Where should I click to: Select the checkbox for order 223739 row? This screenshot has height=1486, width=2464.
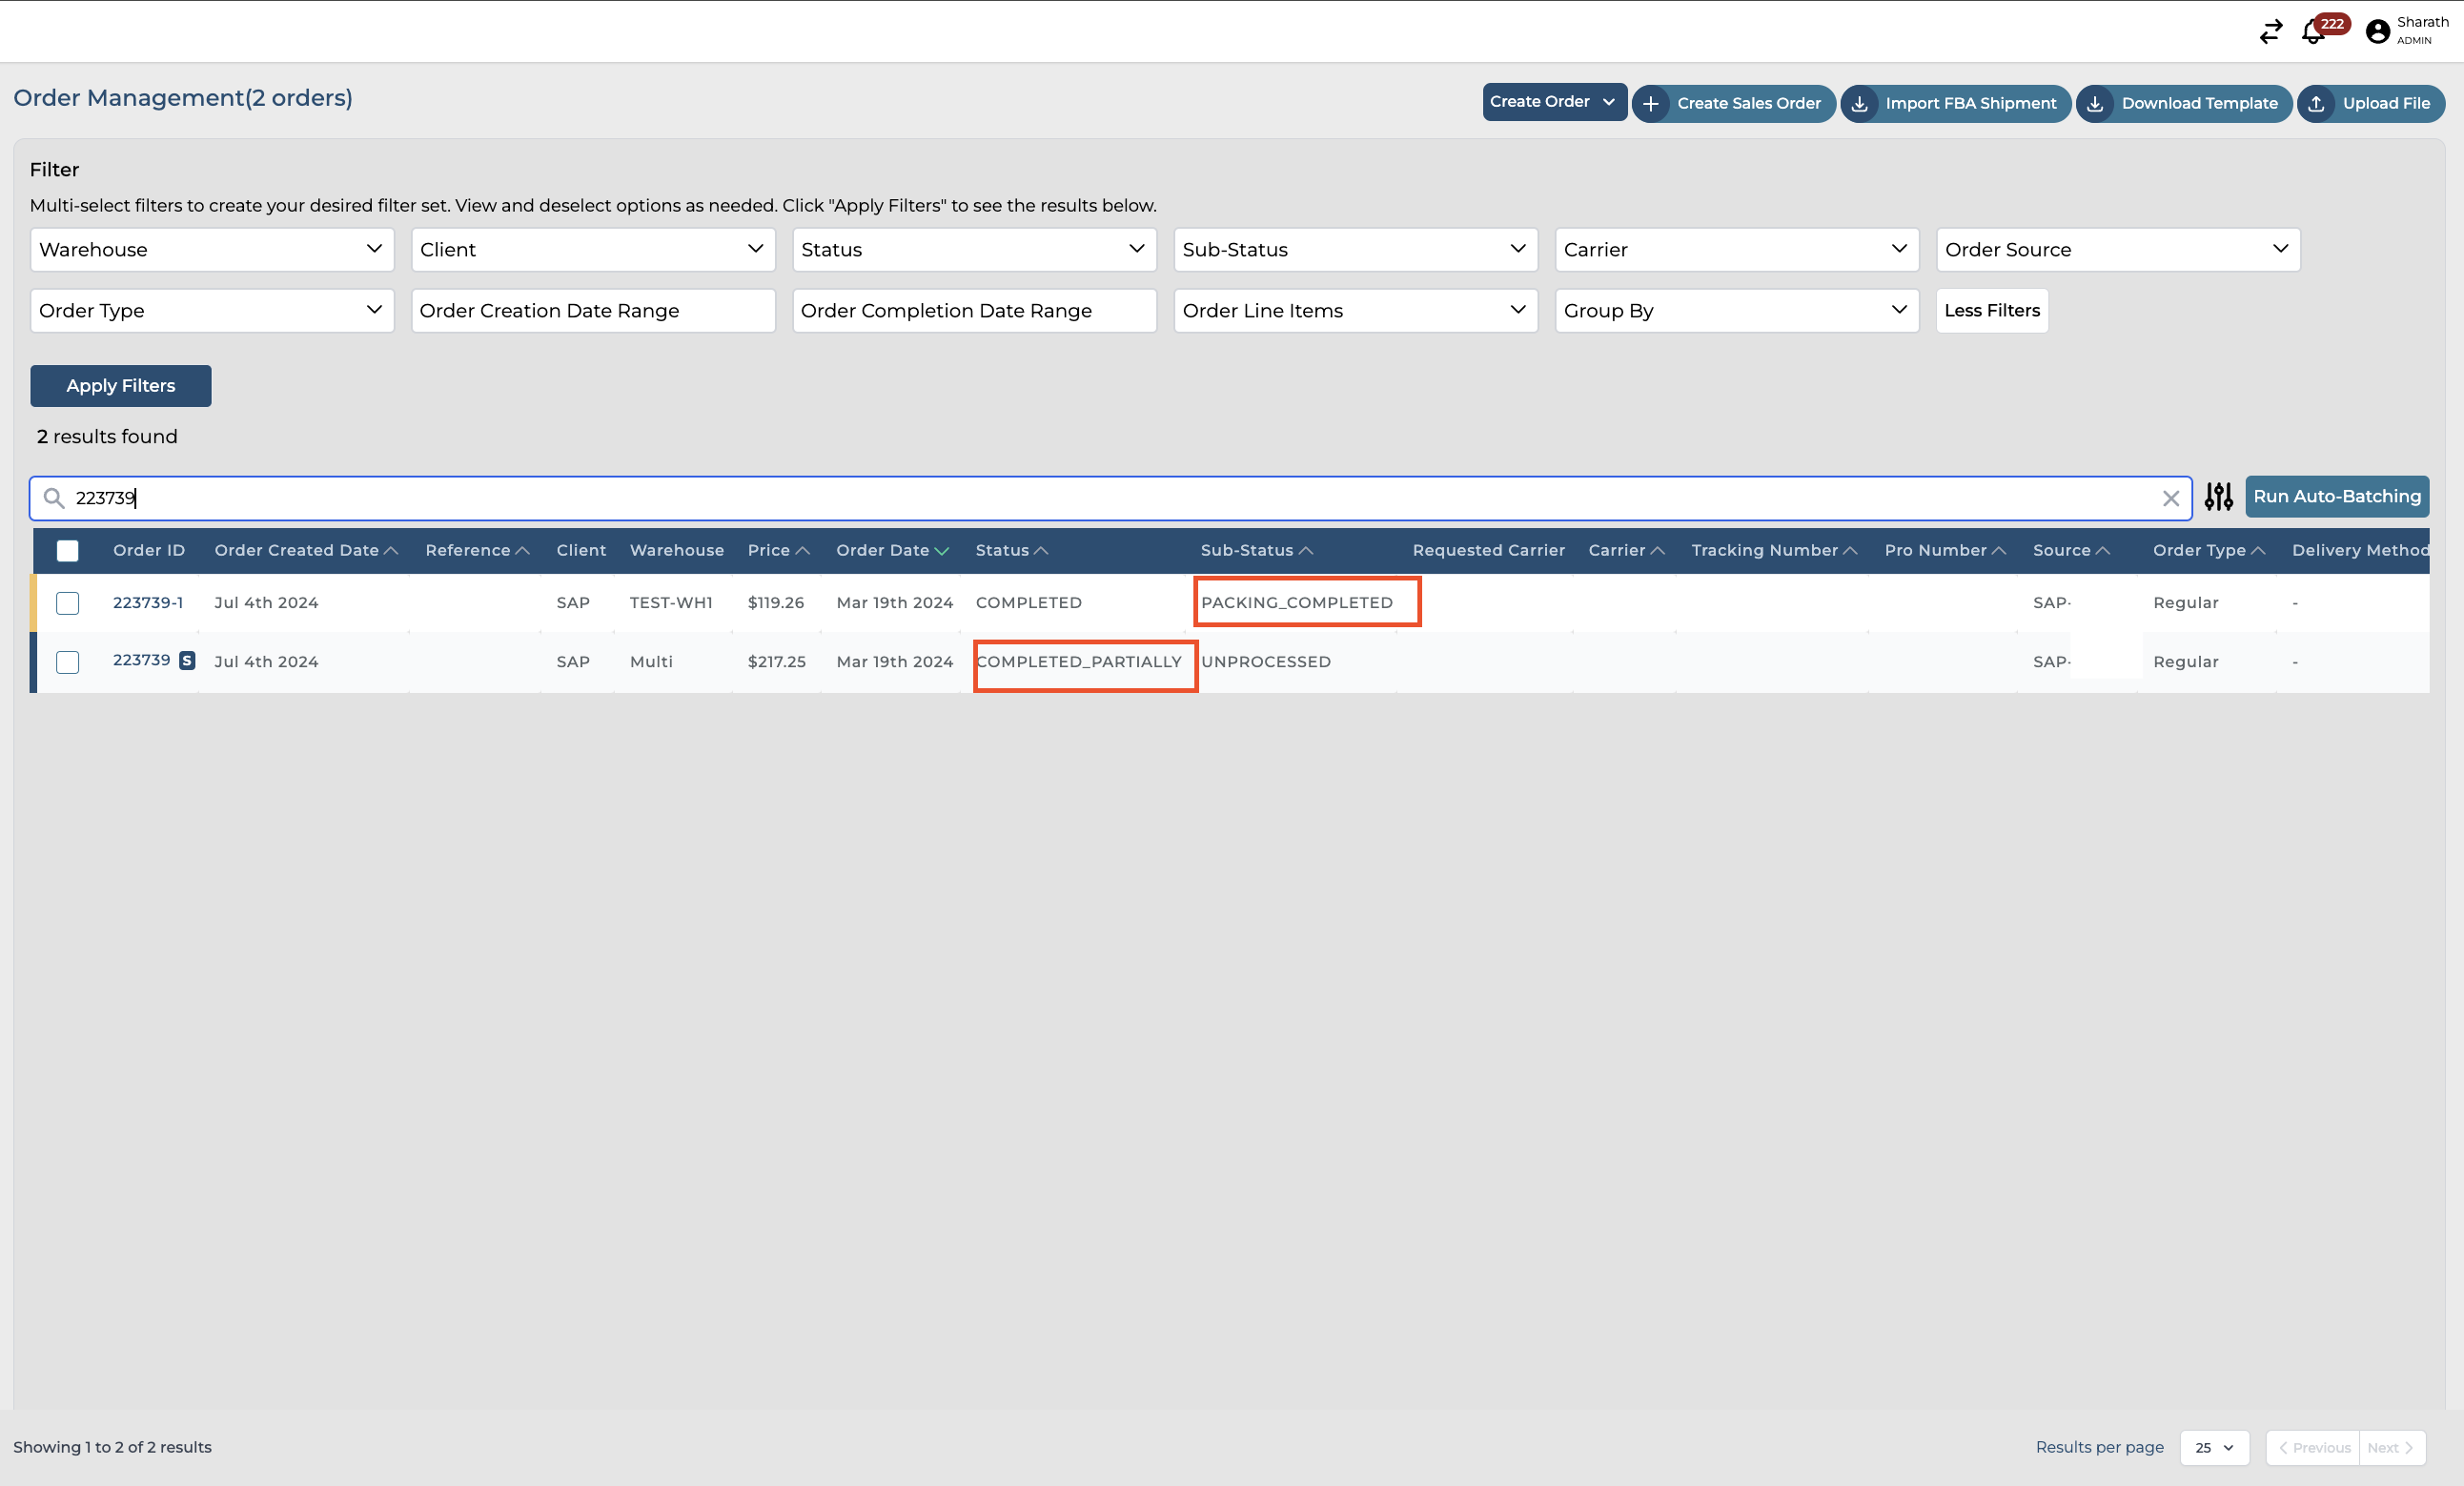67,662
